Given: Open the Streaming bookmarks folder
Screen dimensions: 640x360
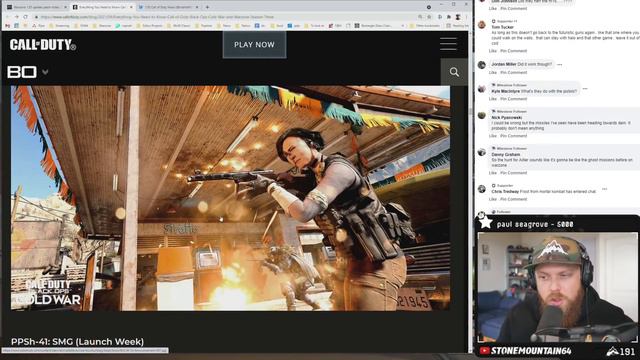Looking at the screenshot, I should point(60,25).
